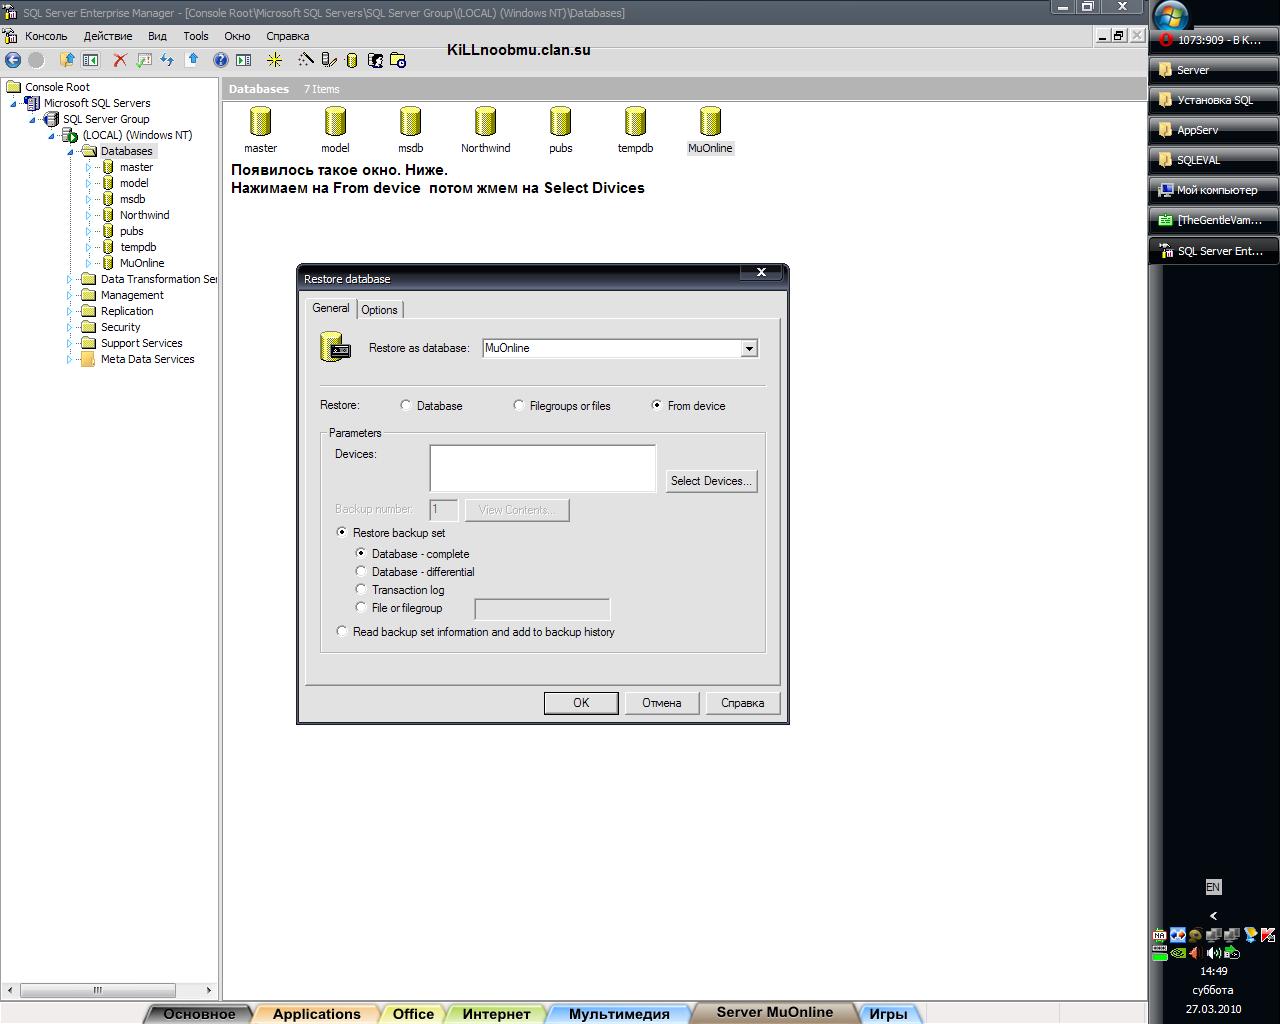
Task: Collapse the Databases tree node
Action: pyautogui.click(x=70, y=151)
